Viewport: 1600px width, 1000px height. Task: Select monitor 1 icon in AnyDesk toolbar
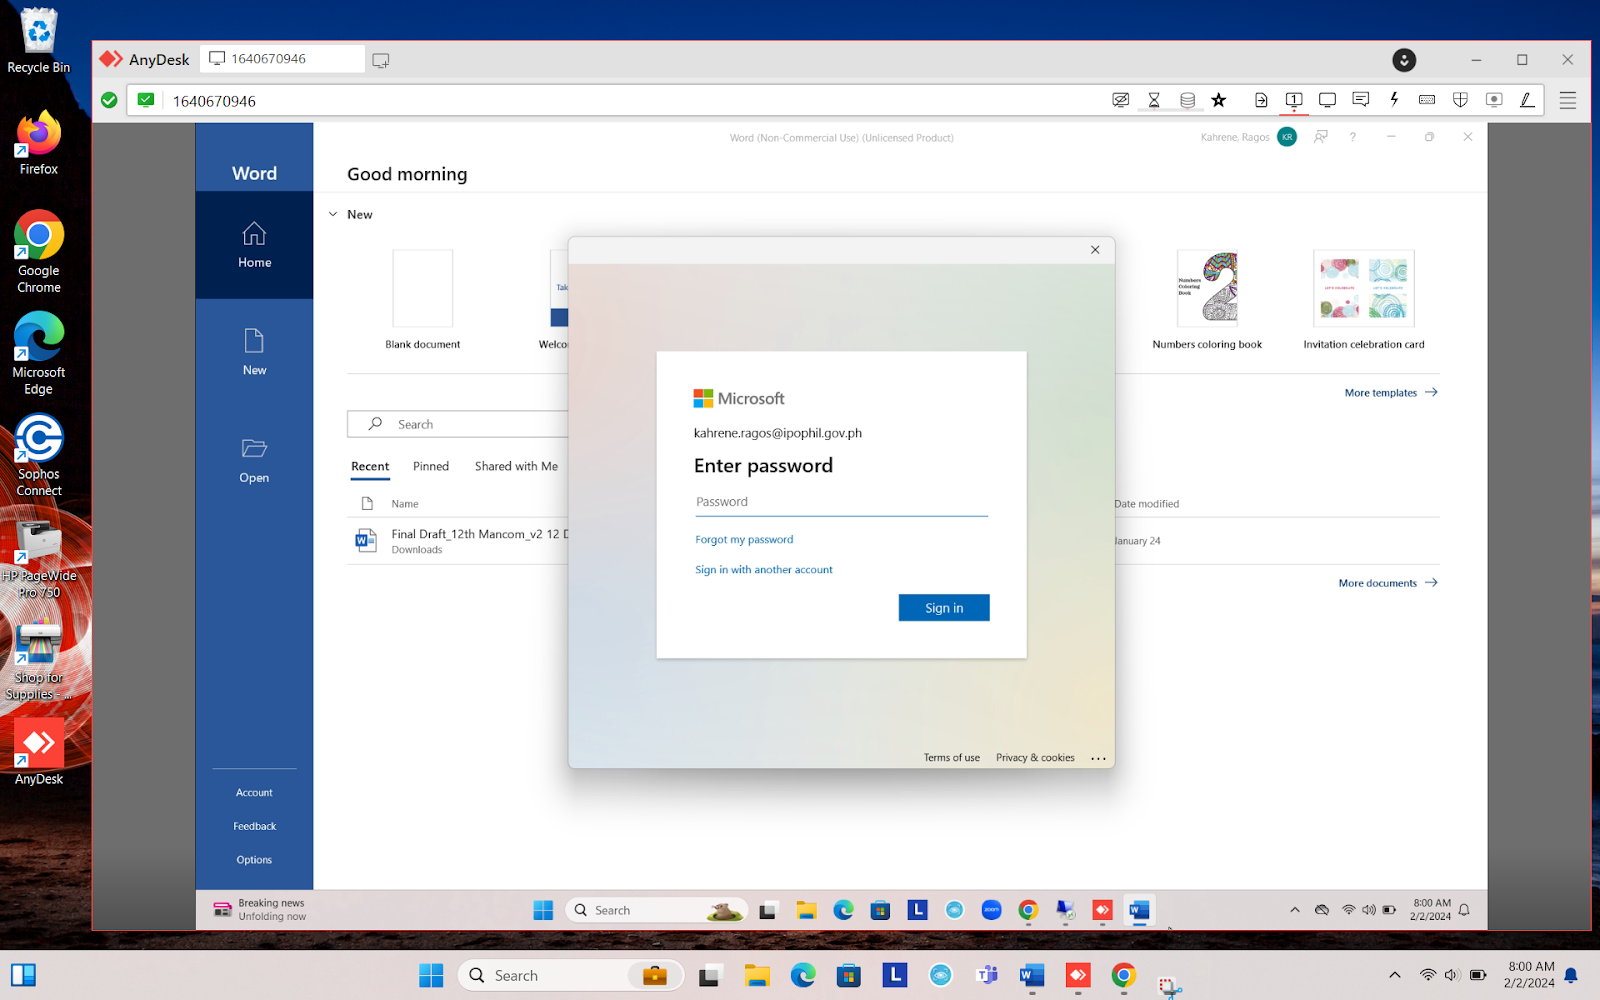[x=1294, y=100]
